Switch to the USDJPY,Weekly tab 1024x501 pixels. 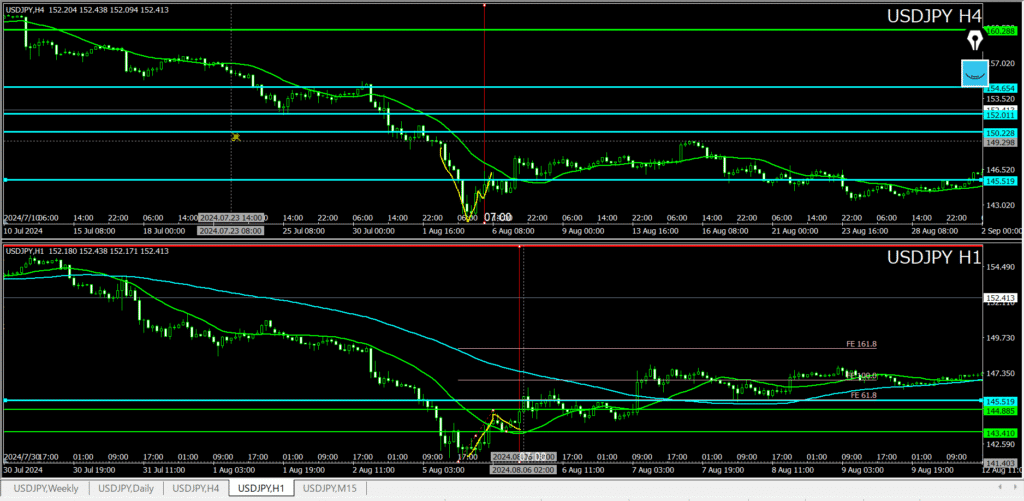[44, 488]
